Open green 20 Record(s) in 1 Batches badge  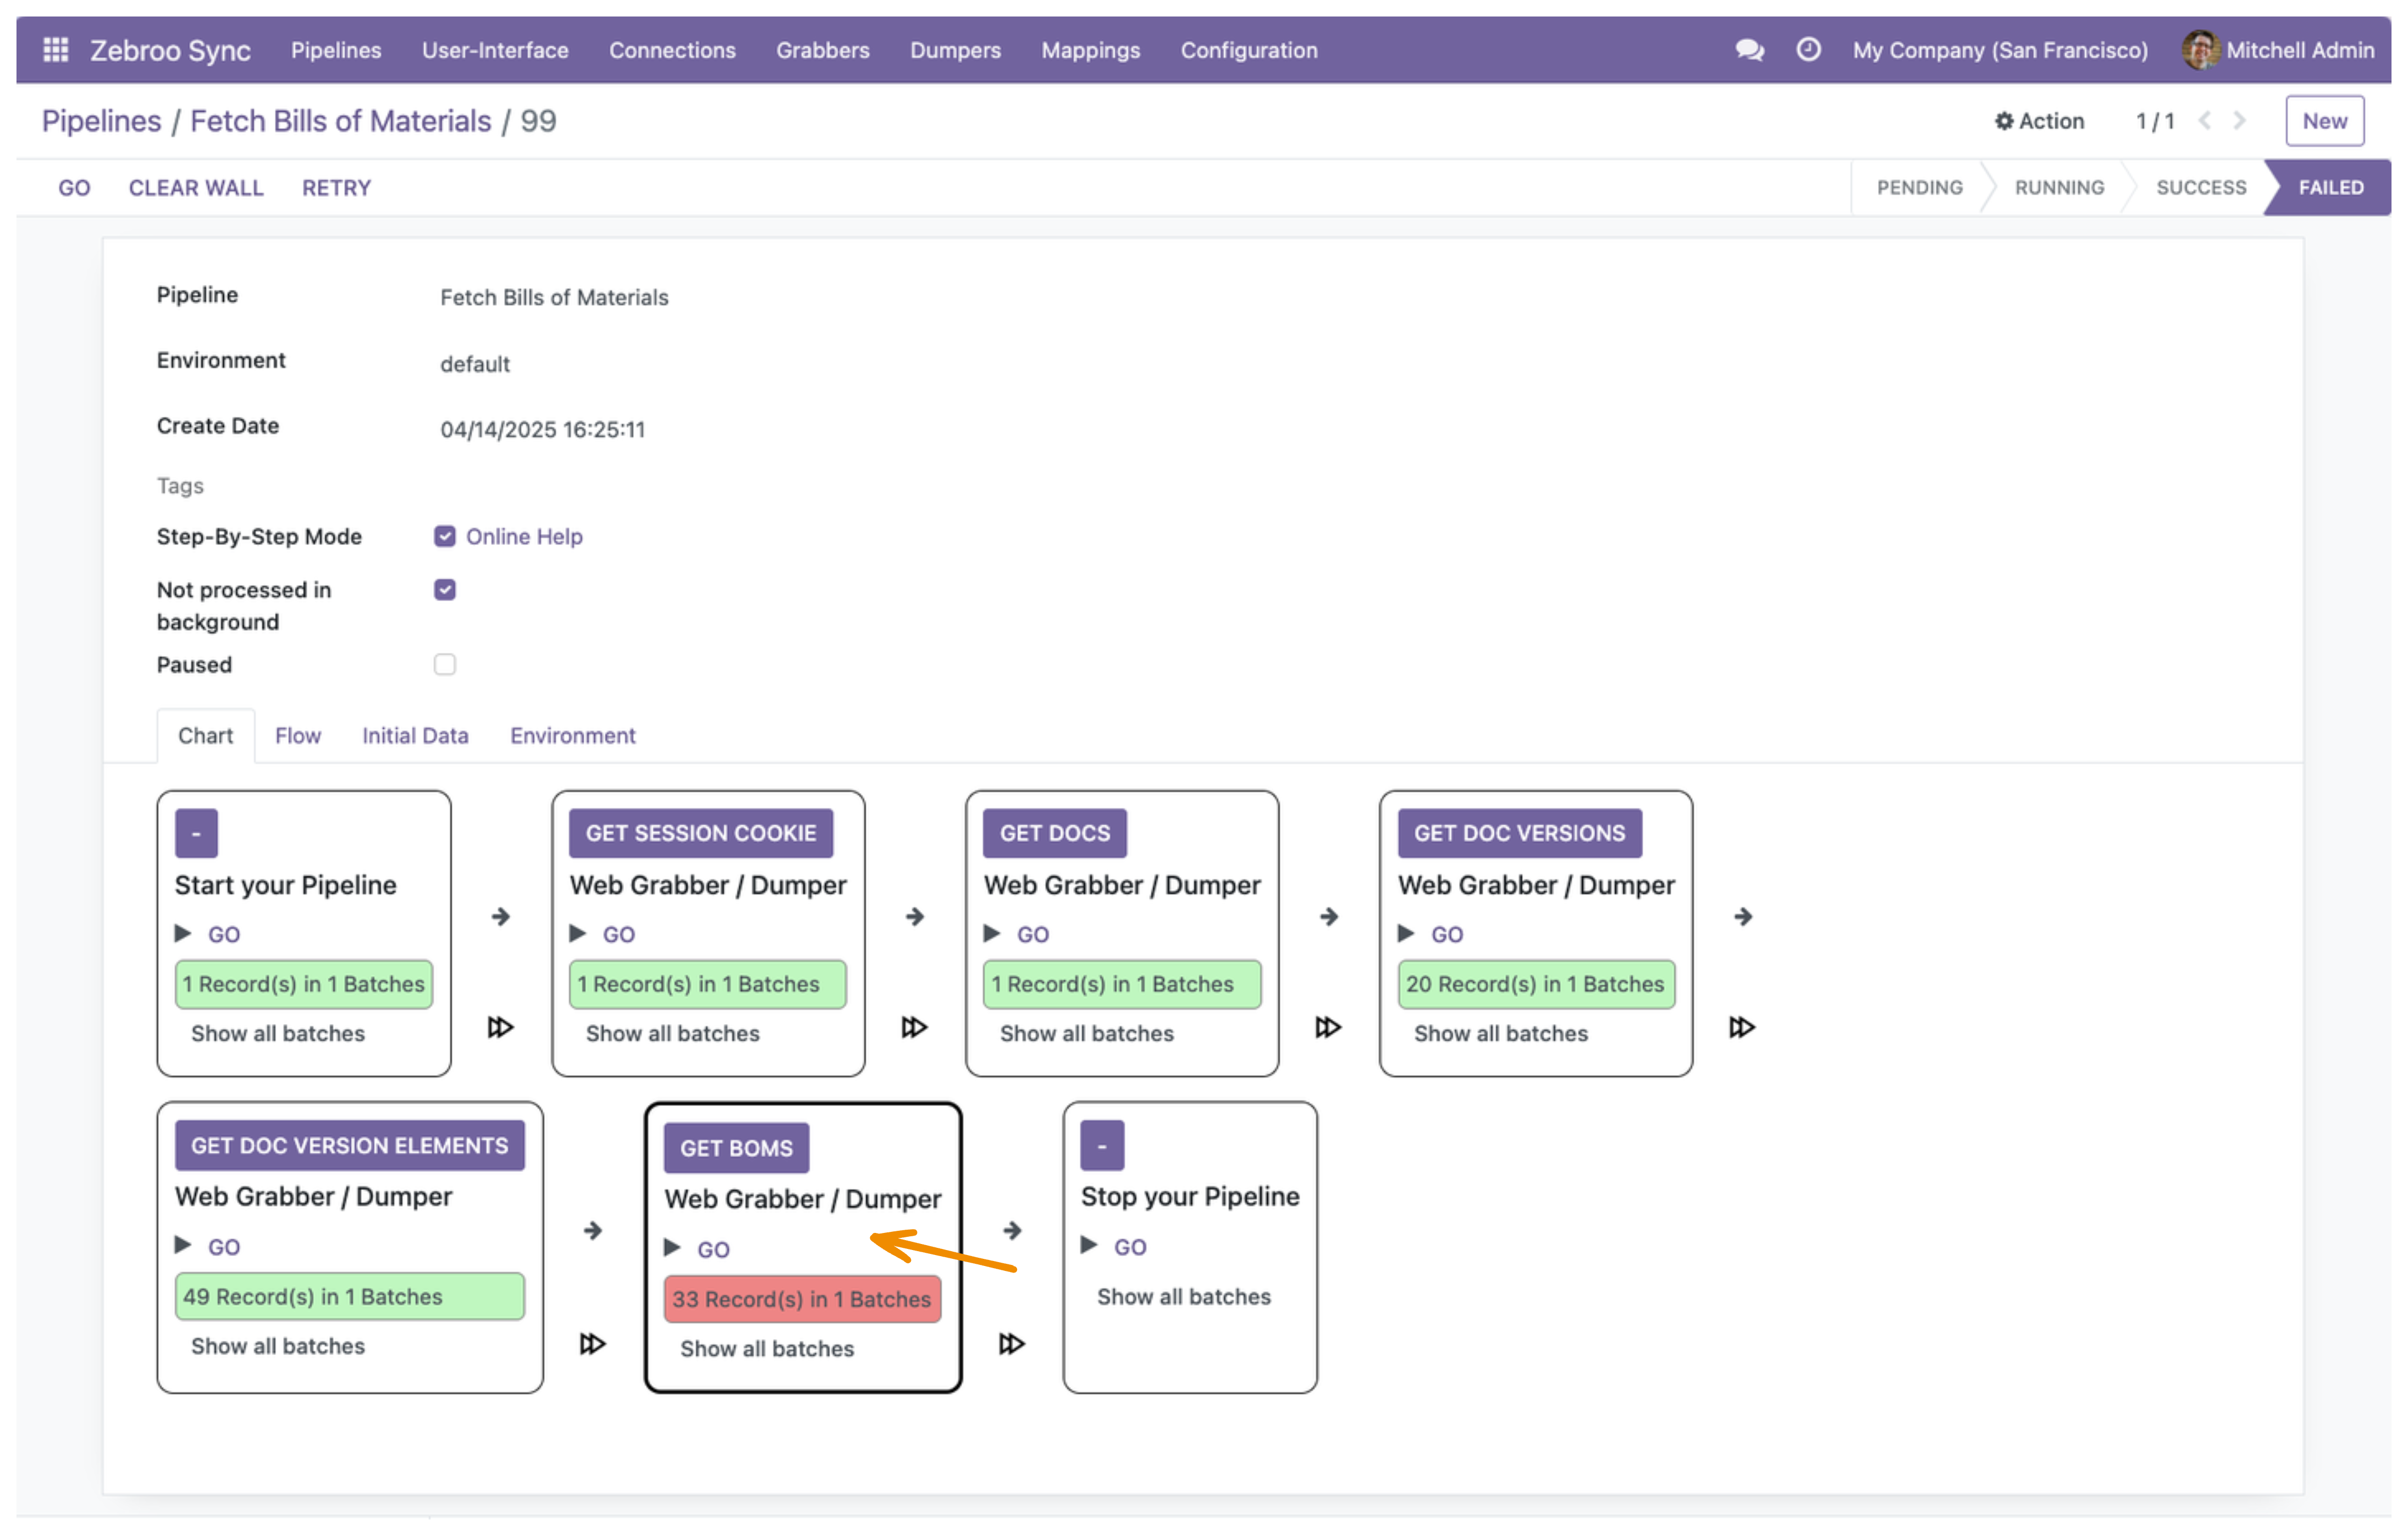coord(1536,984)
